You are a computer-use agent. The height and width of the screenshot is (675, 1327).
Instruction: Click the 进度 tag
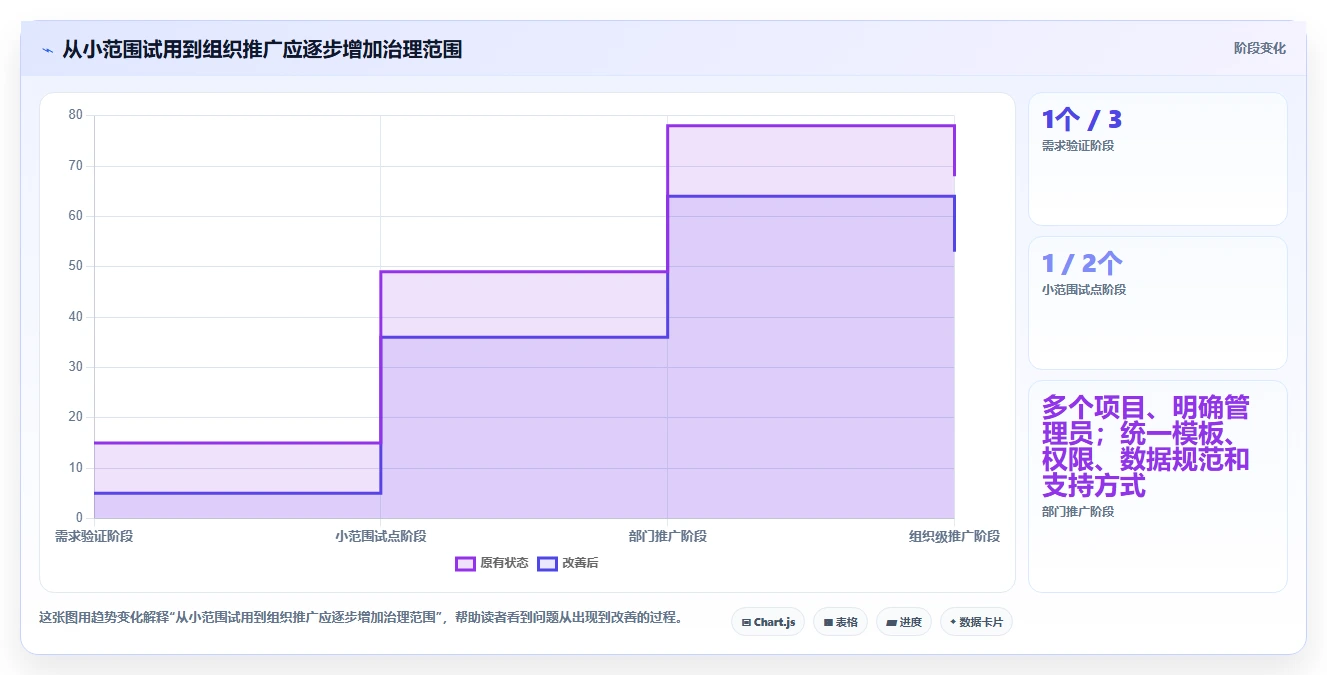[904, 622]
